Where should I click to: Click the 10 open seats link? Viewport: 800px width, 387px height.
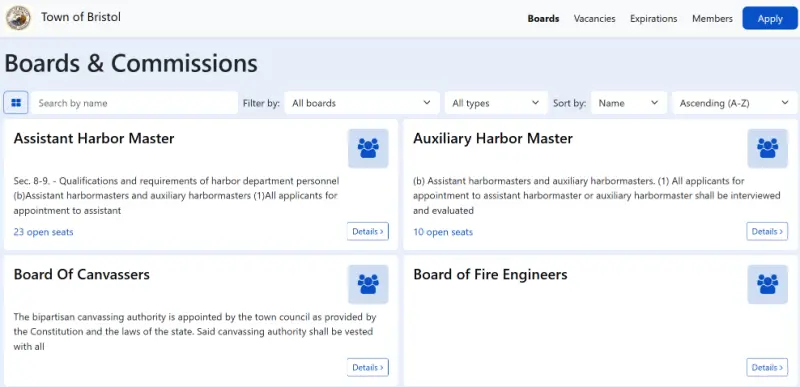443,232
